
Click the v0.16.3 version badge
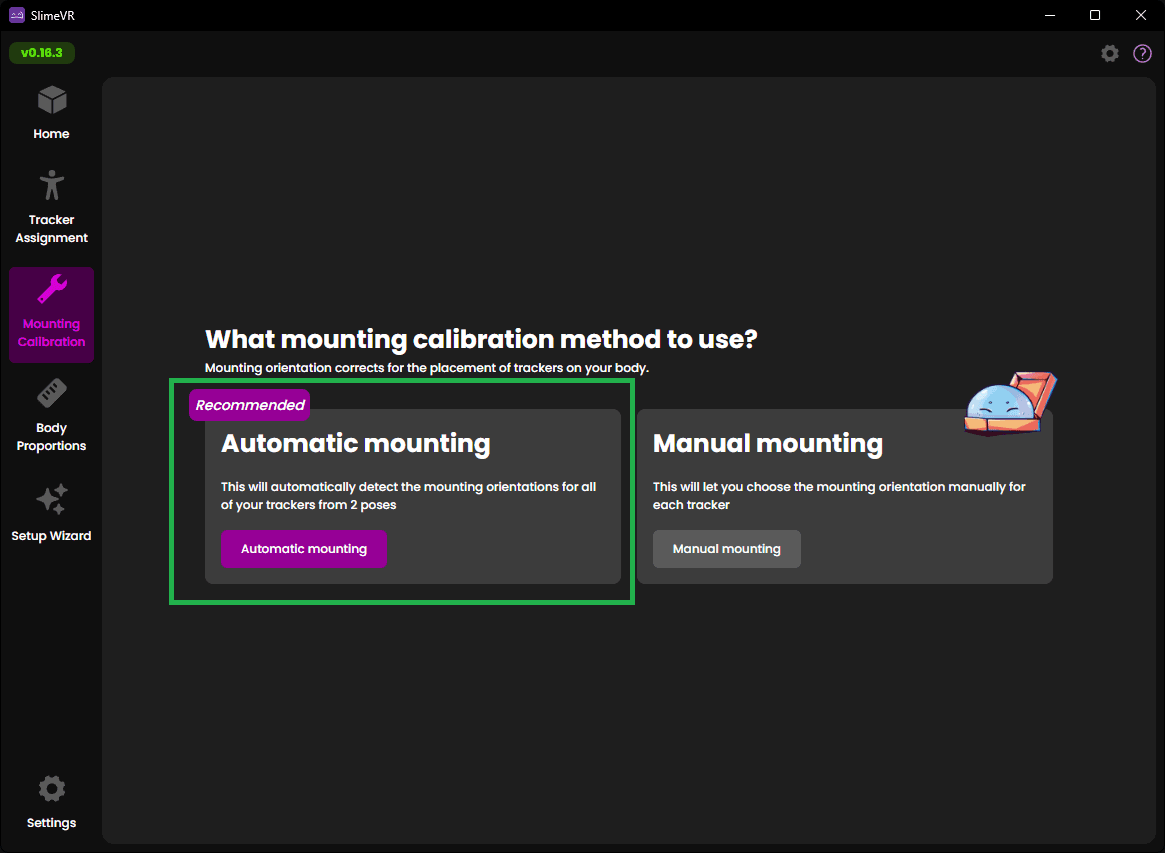[41, 52]
